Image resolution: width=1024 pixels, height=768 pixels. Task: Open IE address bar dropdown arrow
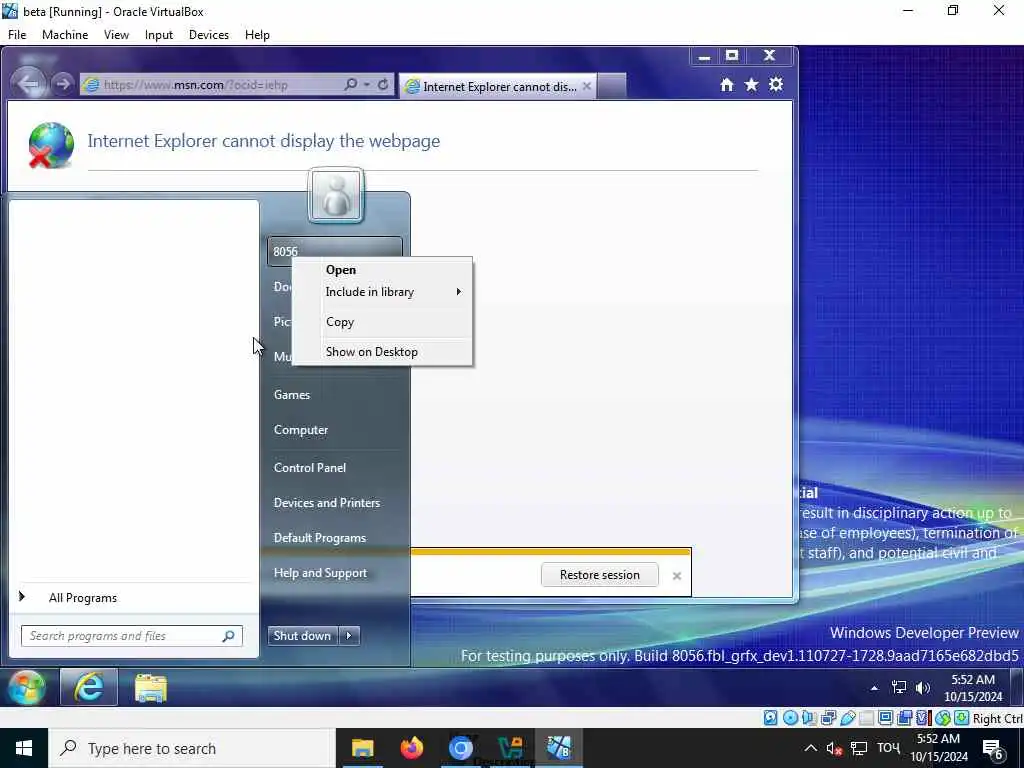click(x=367, y=84)
